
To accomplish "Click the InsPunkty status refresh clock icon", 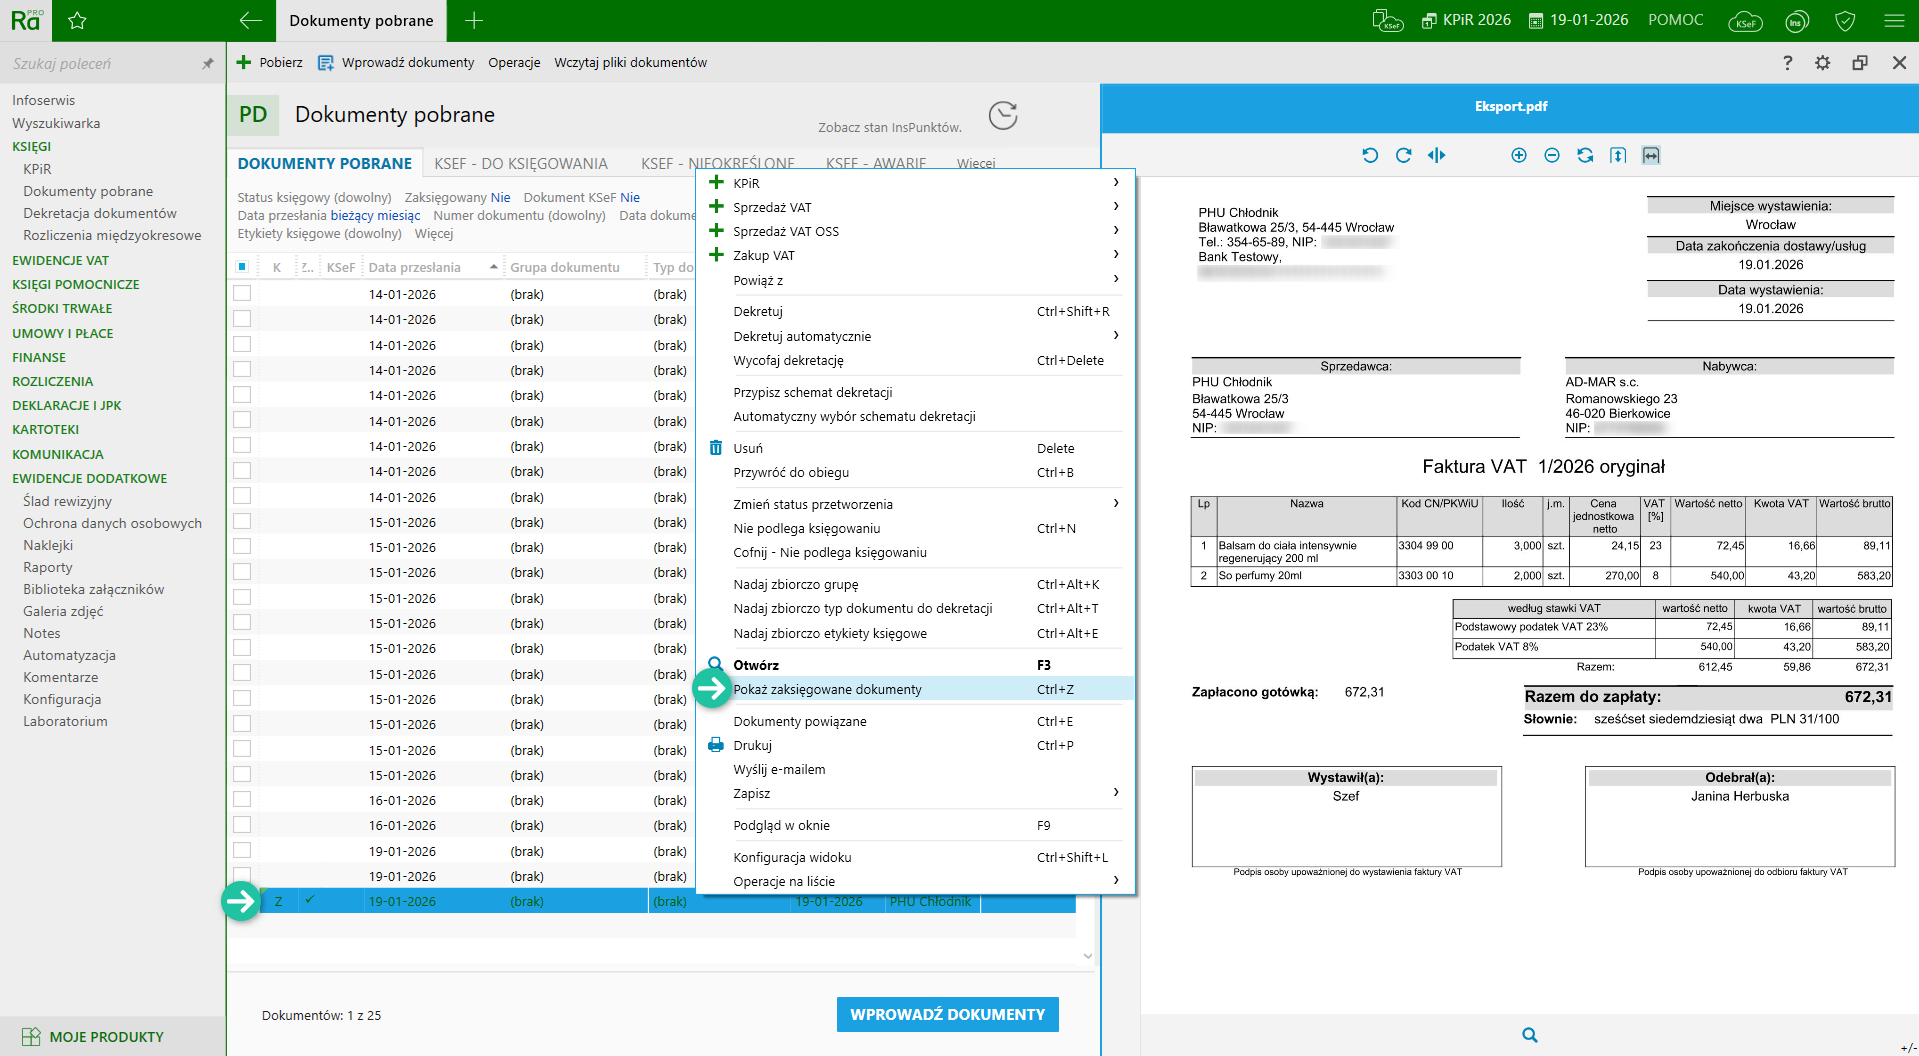I will point(1002,116).
